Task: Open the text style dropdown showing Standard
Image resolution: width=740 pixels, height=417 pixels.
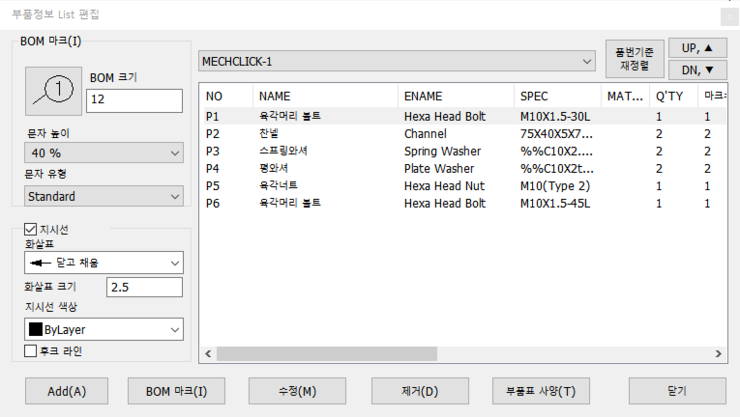Action: (x=104, y=196)
